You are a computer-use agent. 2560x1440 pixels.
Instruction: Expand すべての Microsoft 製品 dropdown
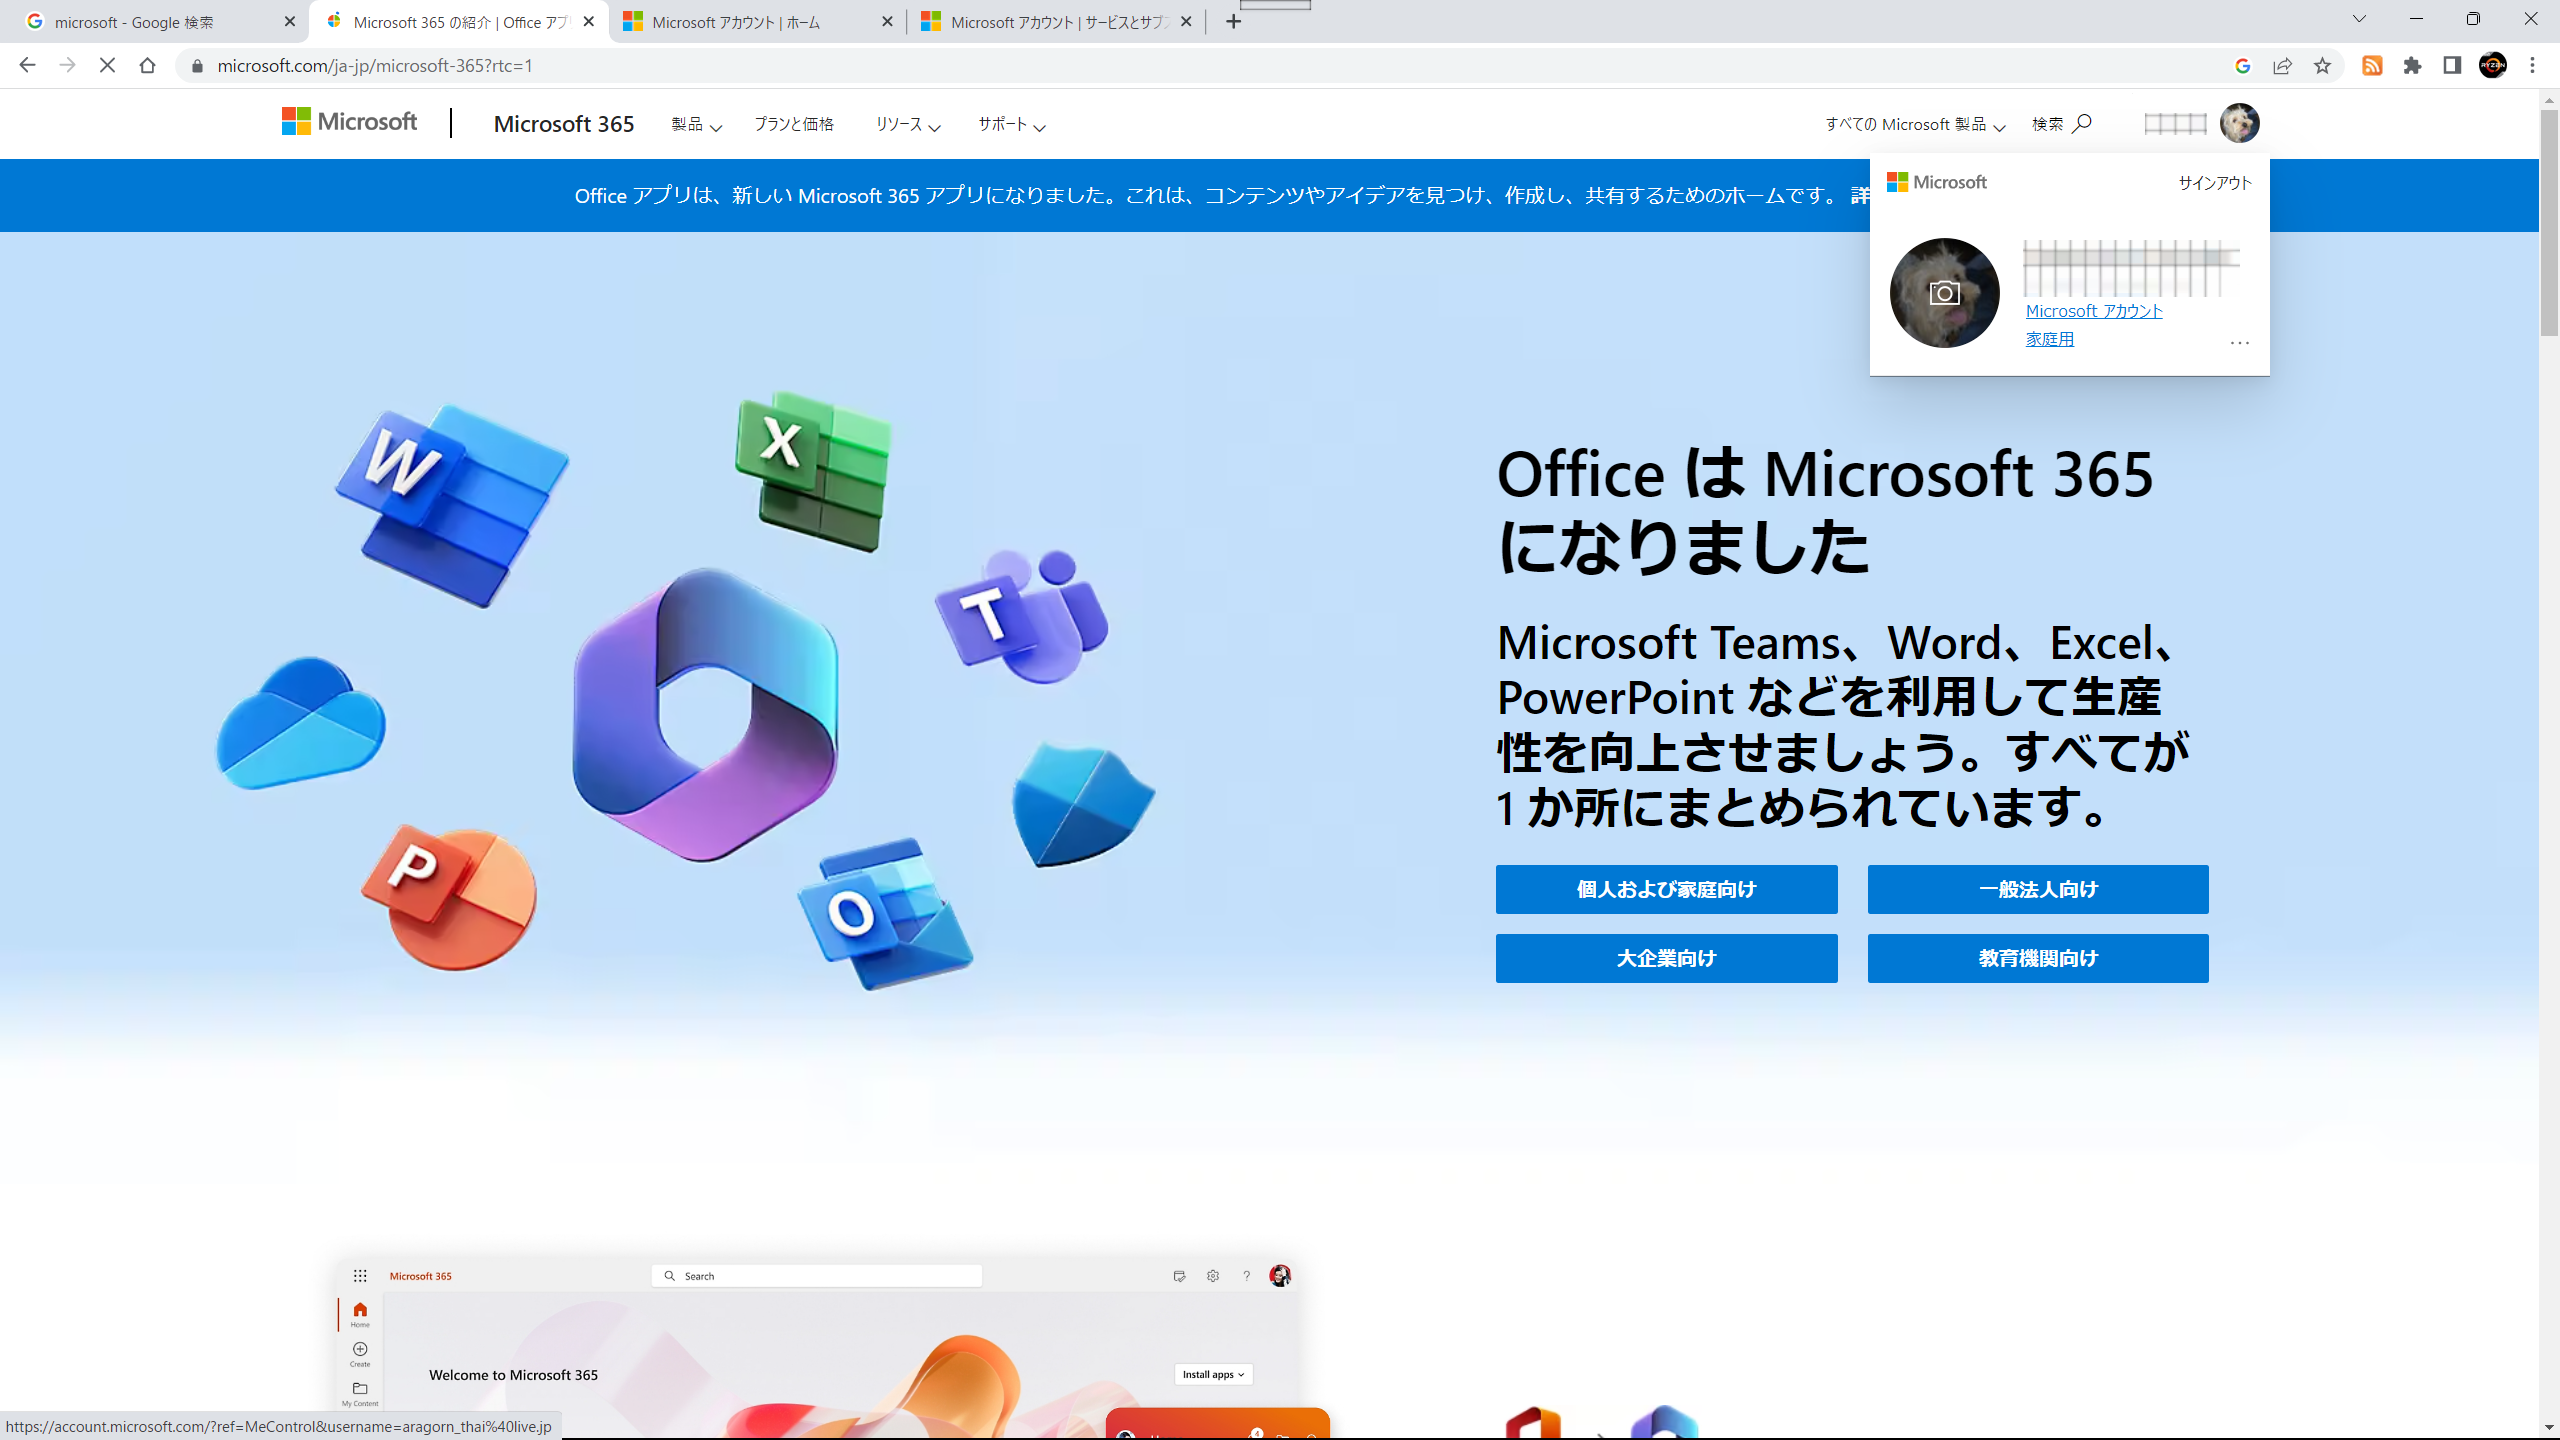1915,124
